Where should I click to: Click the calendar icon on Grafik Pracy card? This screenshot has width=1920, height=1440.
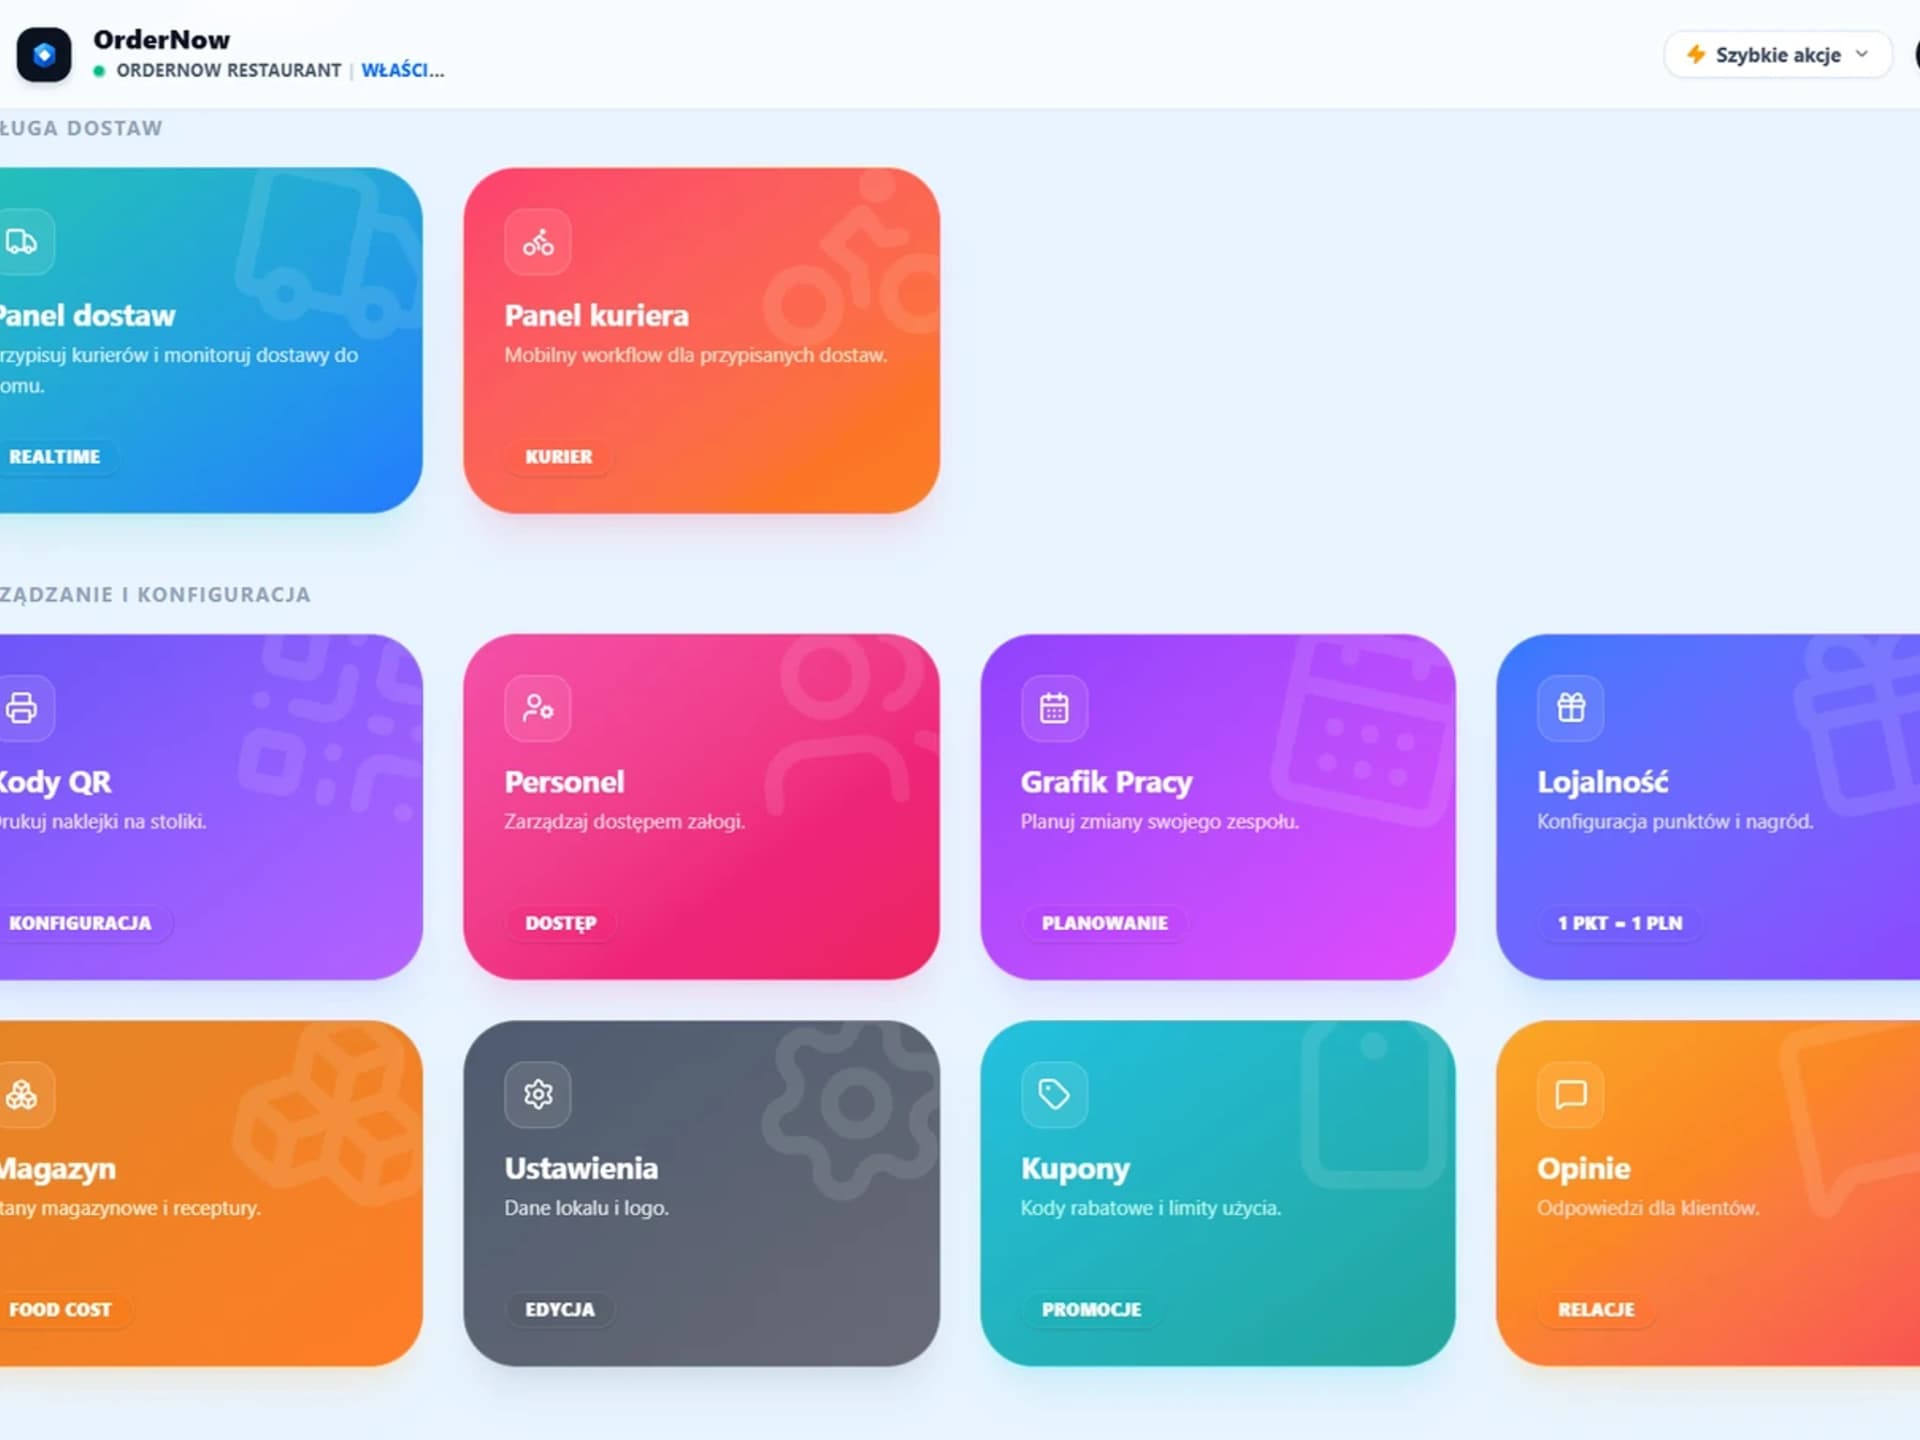click(1054, 708)
